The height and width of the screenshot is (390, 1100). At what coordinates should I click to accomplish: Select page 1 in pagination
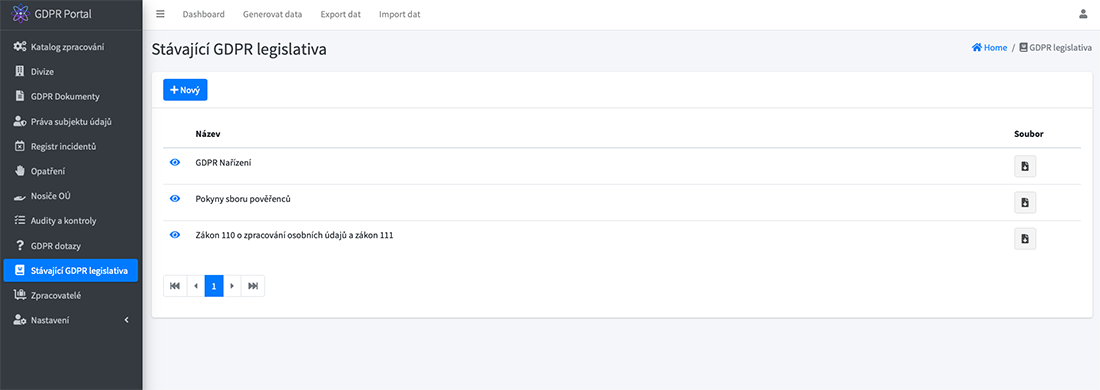click(x=214, y=286)
